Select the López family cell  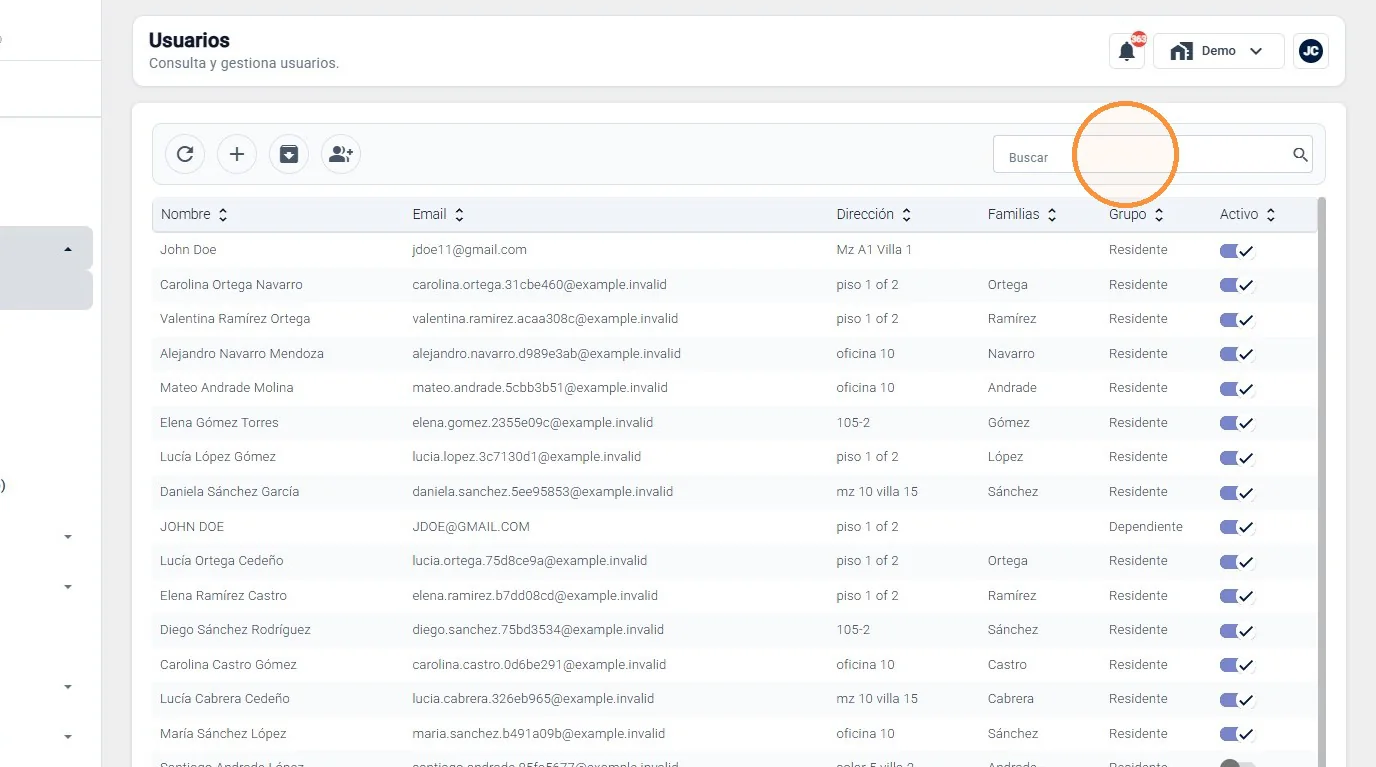point(1005,457)
